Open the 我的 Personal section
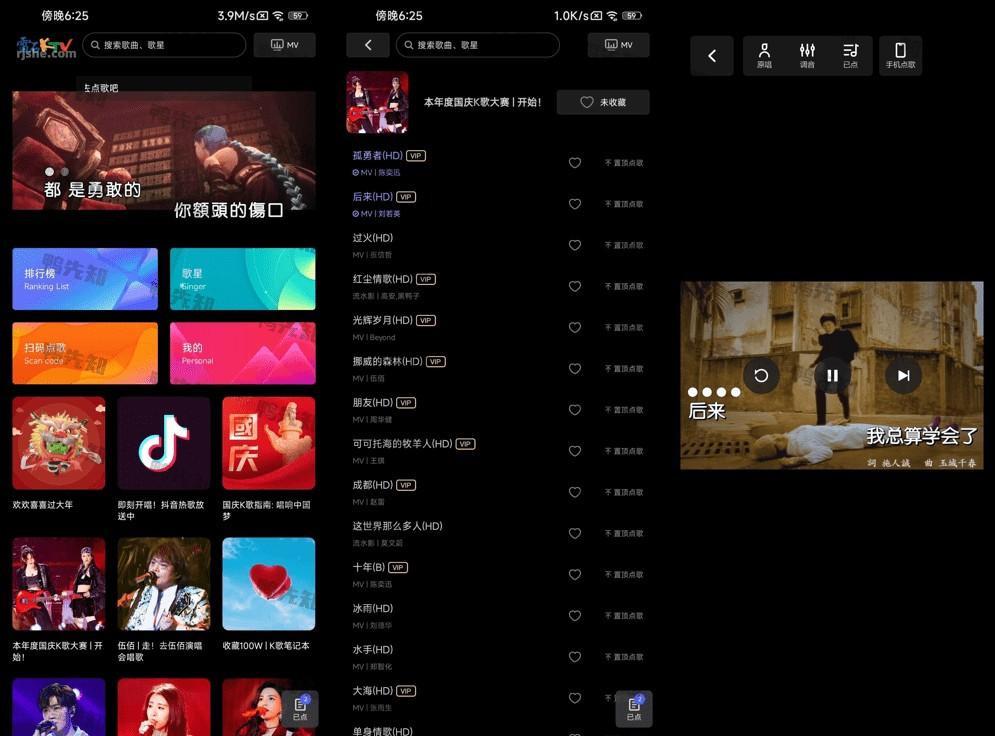 point(243,353)
